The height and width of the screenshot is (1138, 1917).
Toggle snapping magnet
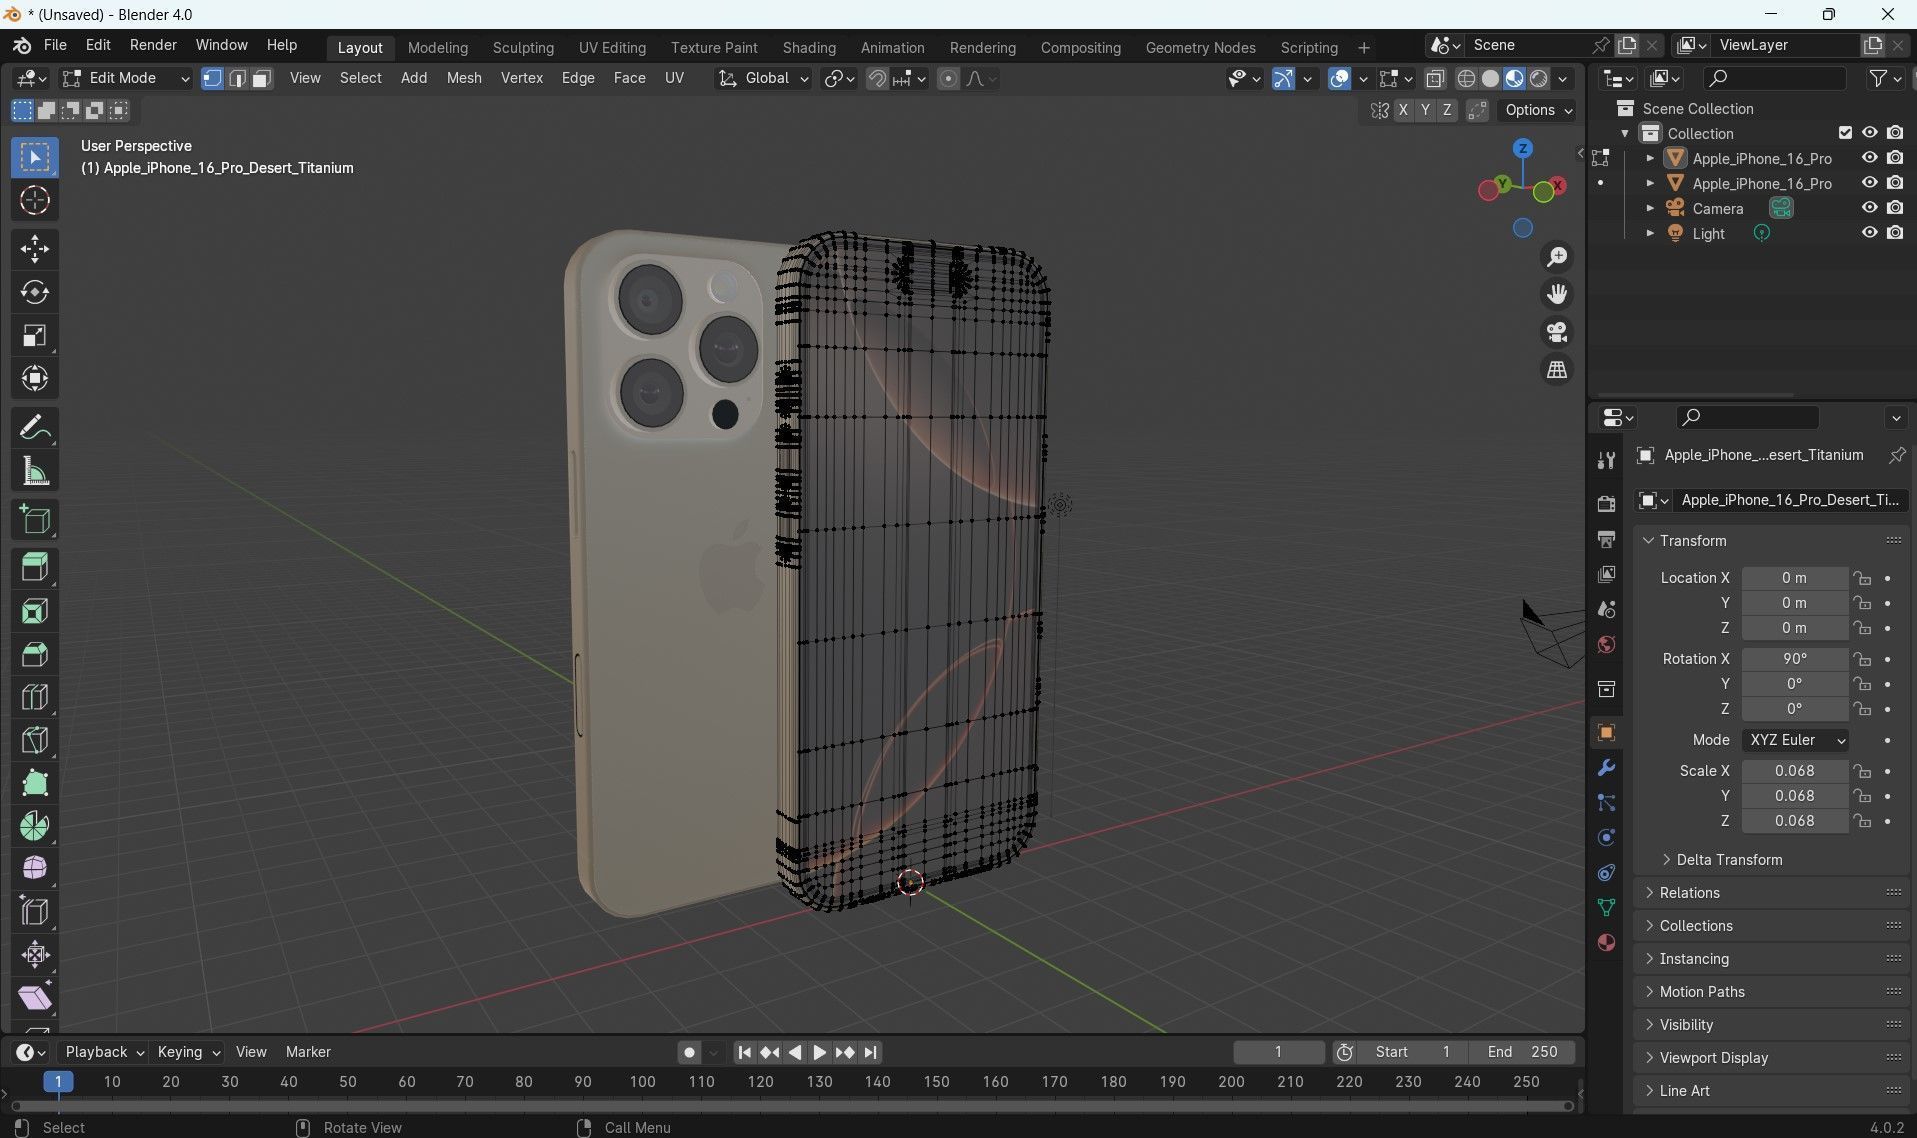point(876,79)
